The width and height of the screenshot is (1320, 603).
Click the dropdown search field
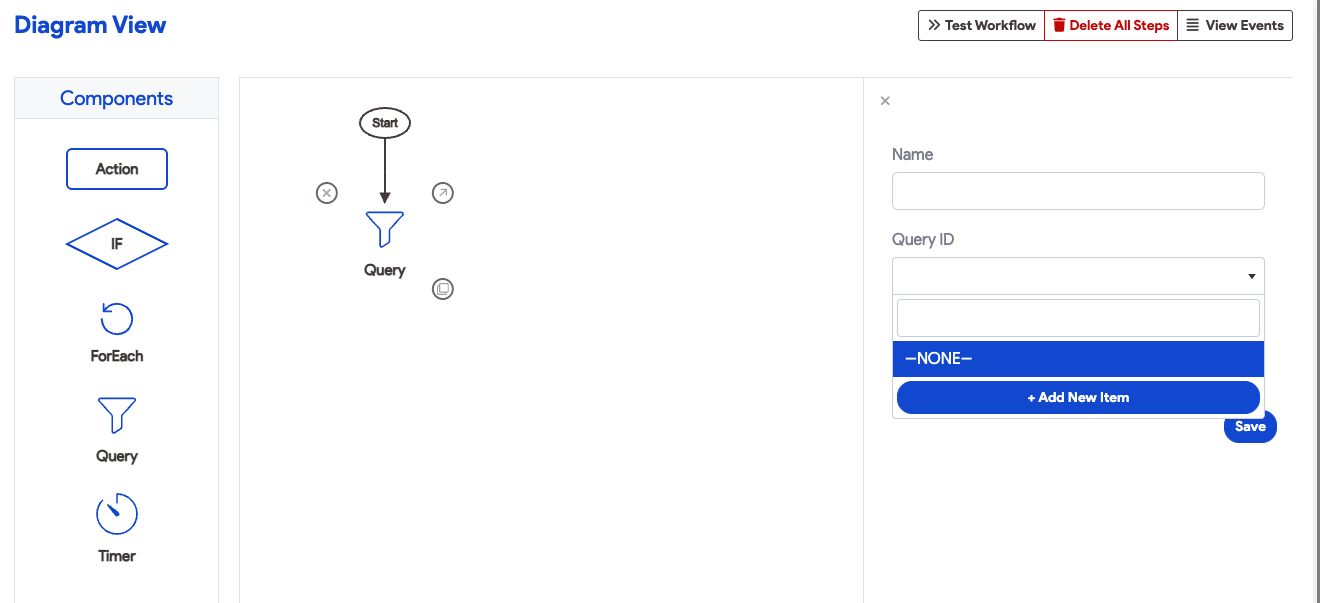pyautogui.click(x=1078, y=317)
